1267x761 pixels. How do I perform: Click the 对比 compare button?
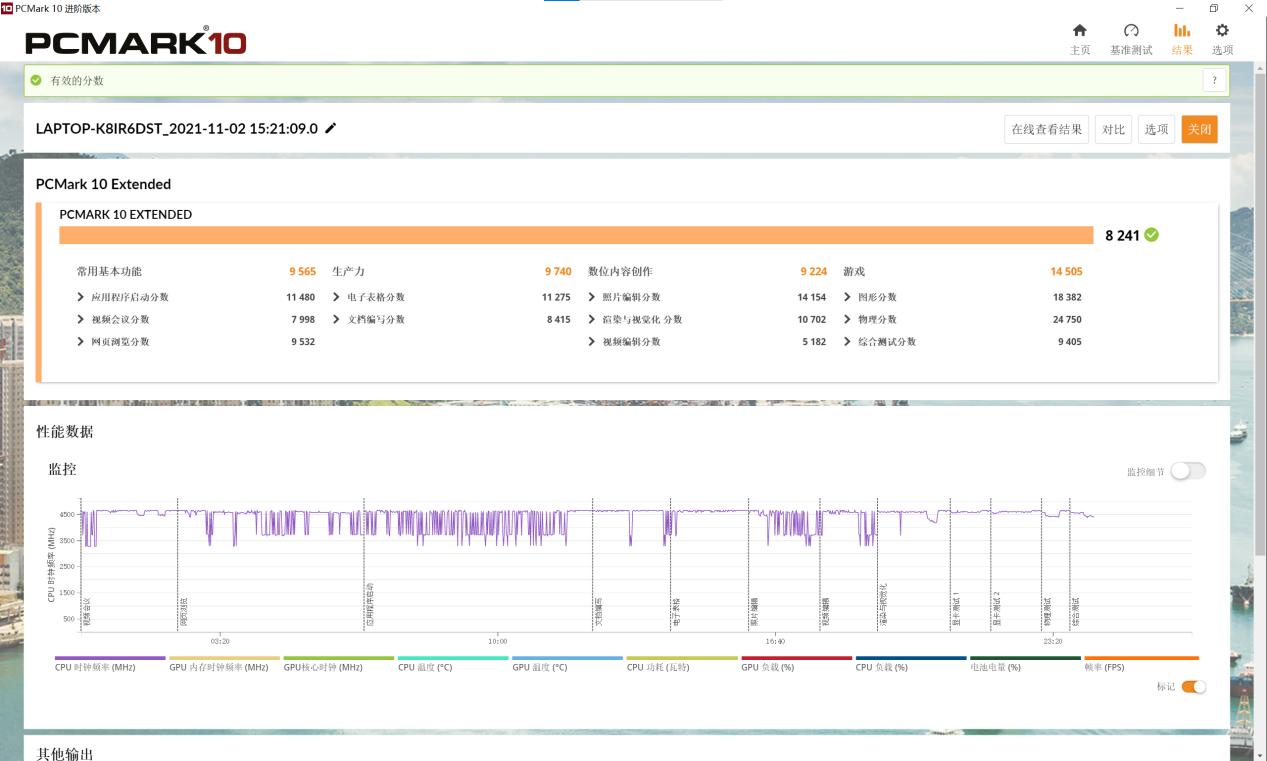pyautogui.click(x=1113, y=129)
